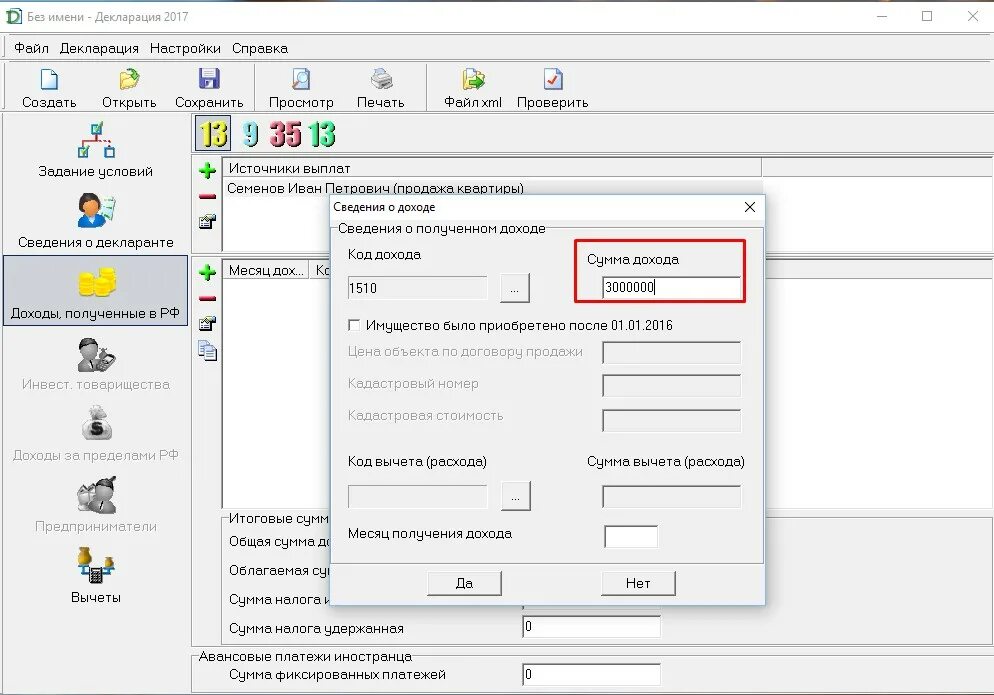Open Вычеты section
The height and width of the screenshot is (695, 994).
[95, 576]
